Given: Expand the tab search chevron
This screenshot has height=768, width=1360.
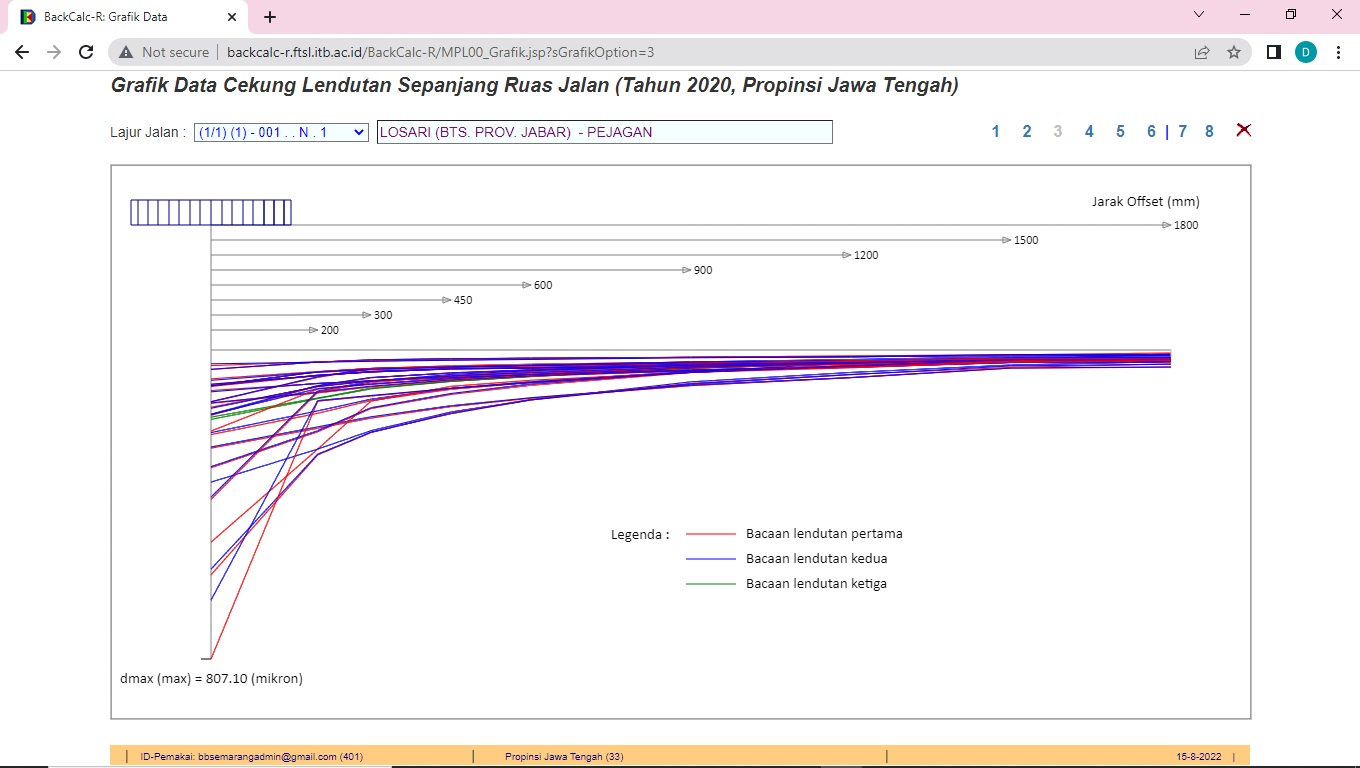Looking at the screenshot, I should click(x=1200, y=15).
